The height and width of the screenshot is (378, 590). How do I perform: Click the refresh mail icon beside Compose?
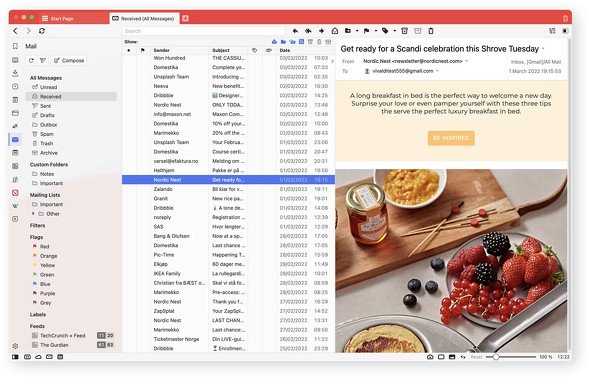31,61
